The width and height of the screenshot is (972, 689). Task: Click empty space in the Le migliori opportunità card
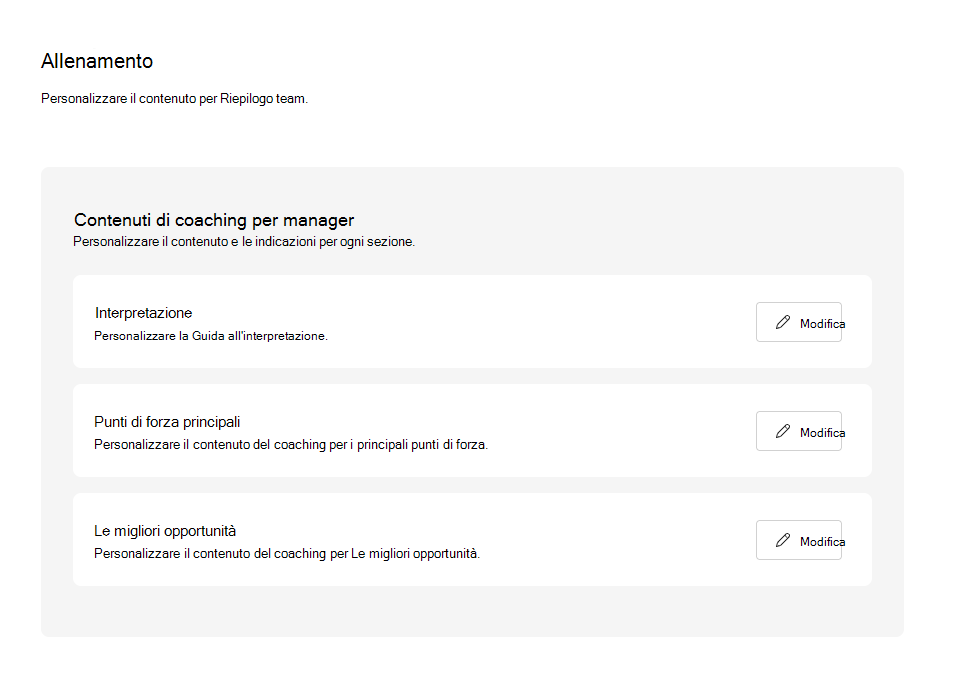[x=620, y=540]
